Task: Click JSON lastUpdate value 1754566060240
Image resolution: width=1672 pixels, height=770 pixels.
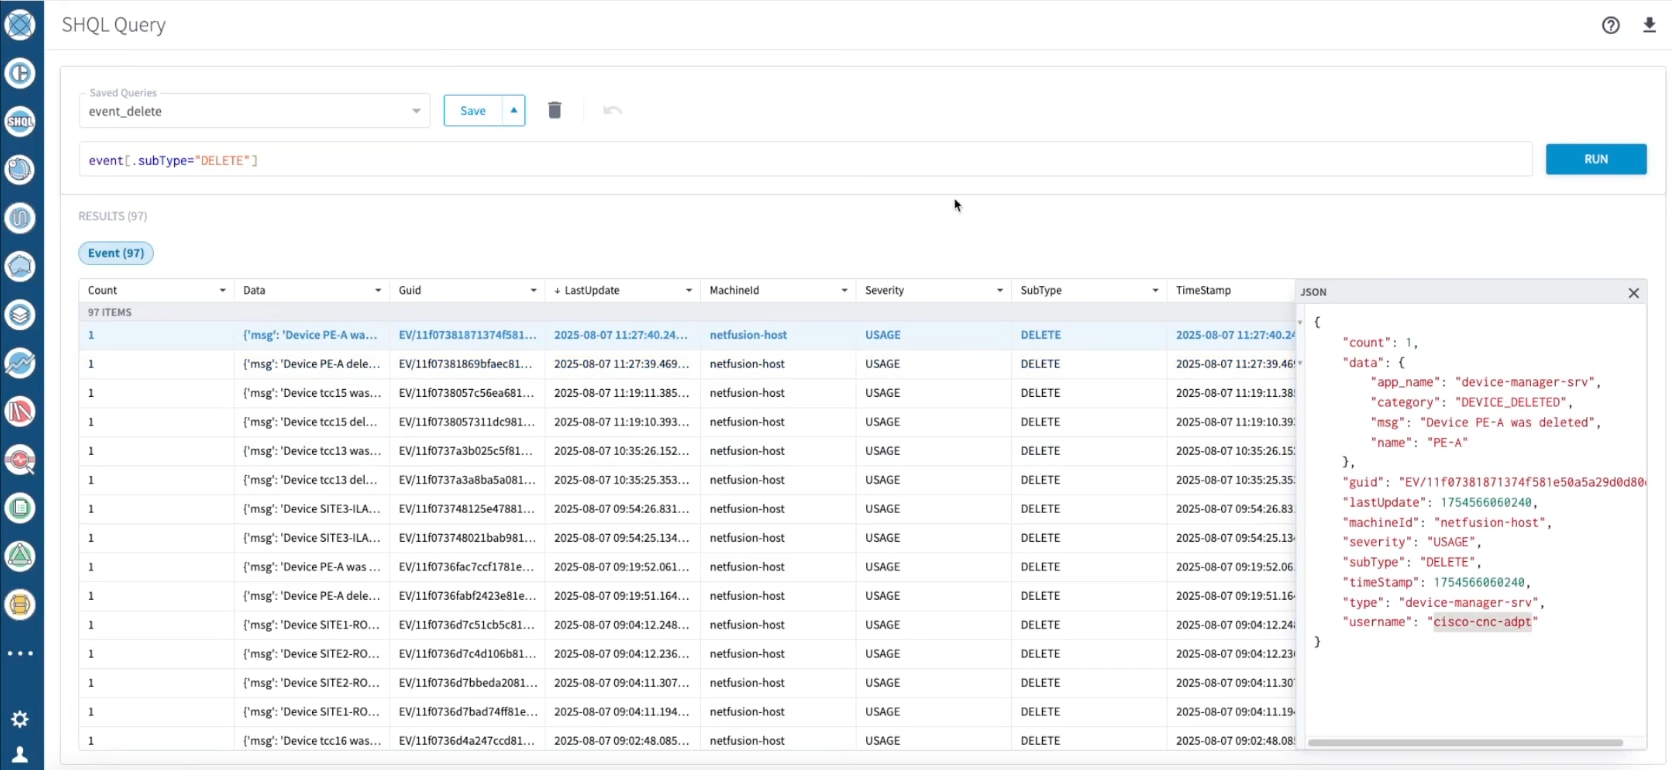Action: click(1485, 502)
